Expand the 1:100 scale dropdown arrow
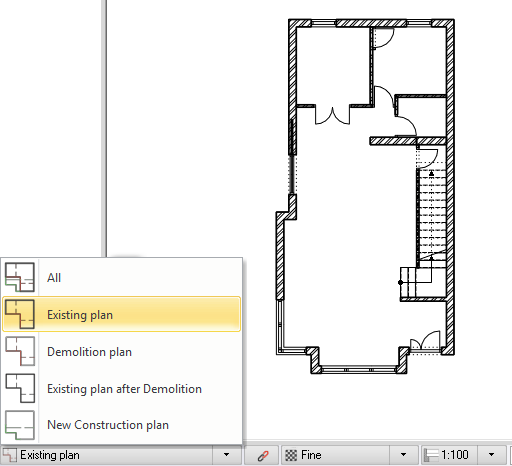Viewport: 512px width, 466px height. click(x=491, y=455)
